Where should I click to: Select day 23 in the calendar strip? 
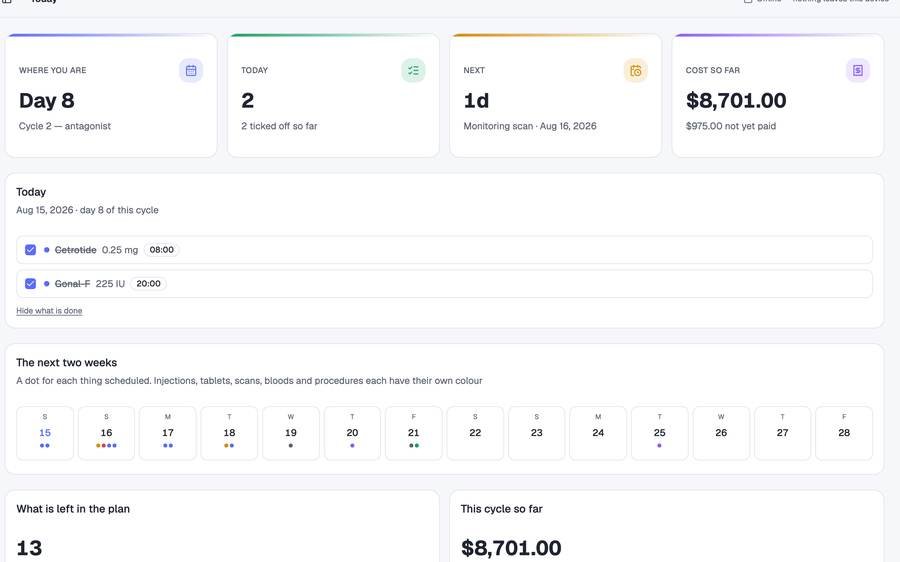coord(537,433)
